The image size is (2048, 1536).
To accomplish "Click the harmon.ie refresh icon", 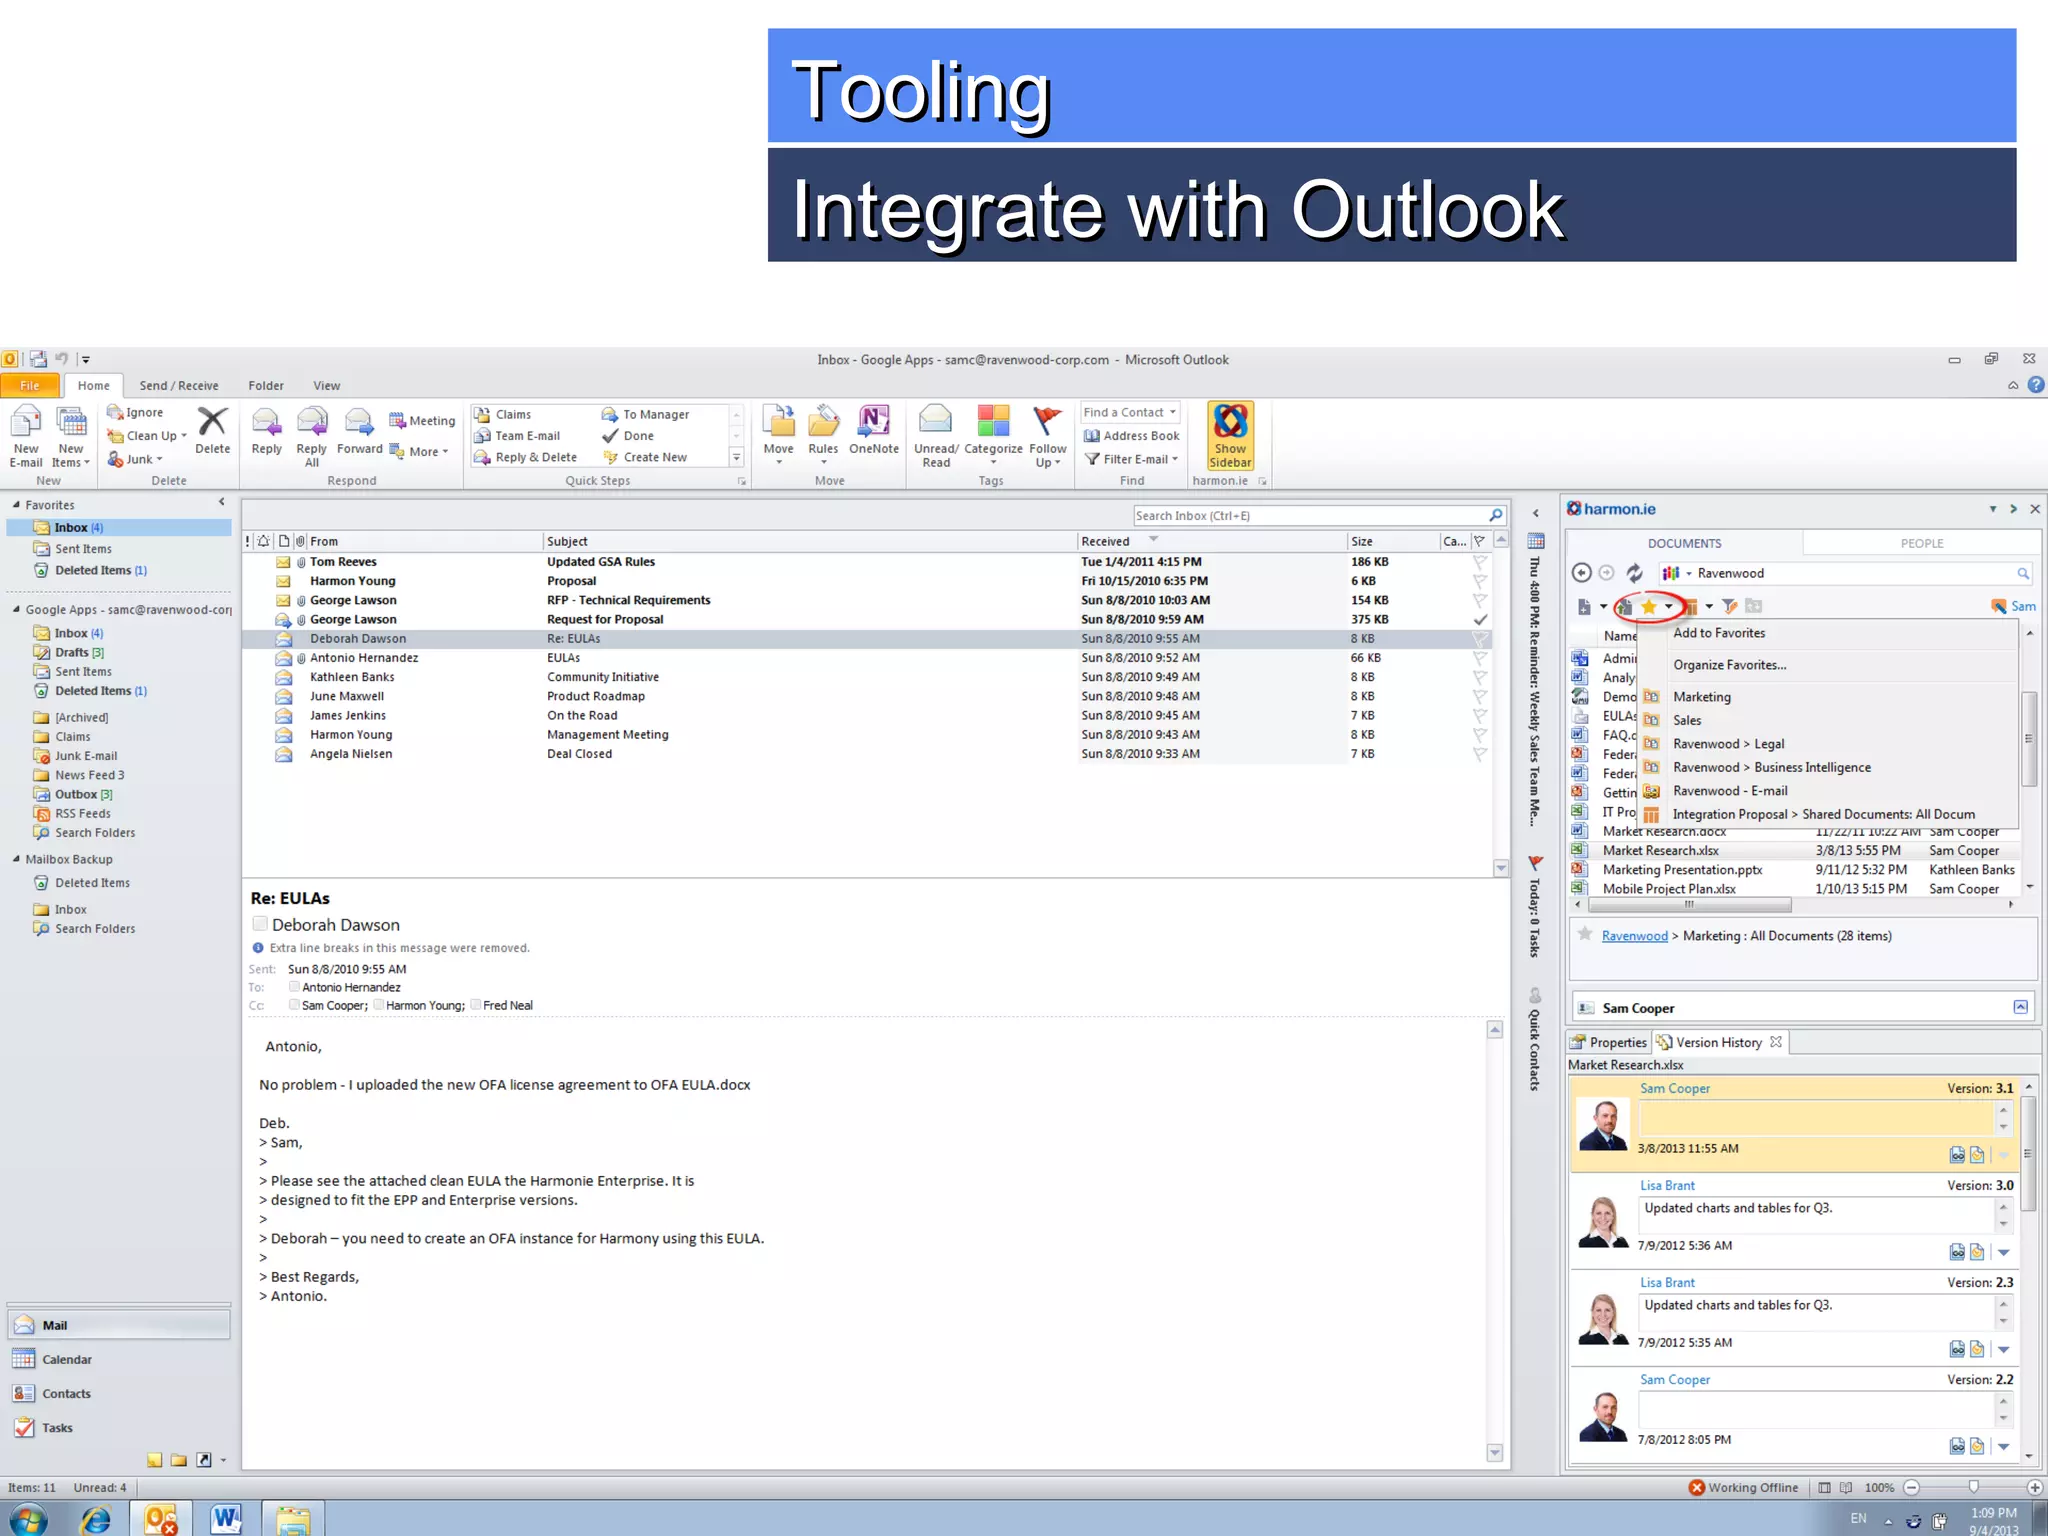I will click(1634, 573).
